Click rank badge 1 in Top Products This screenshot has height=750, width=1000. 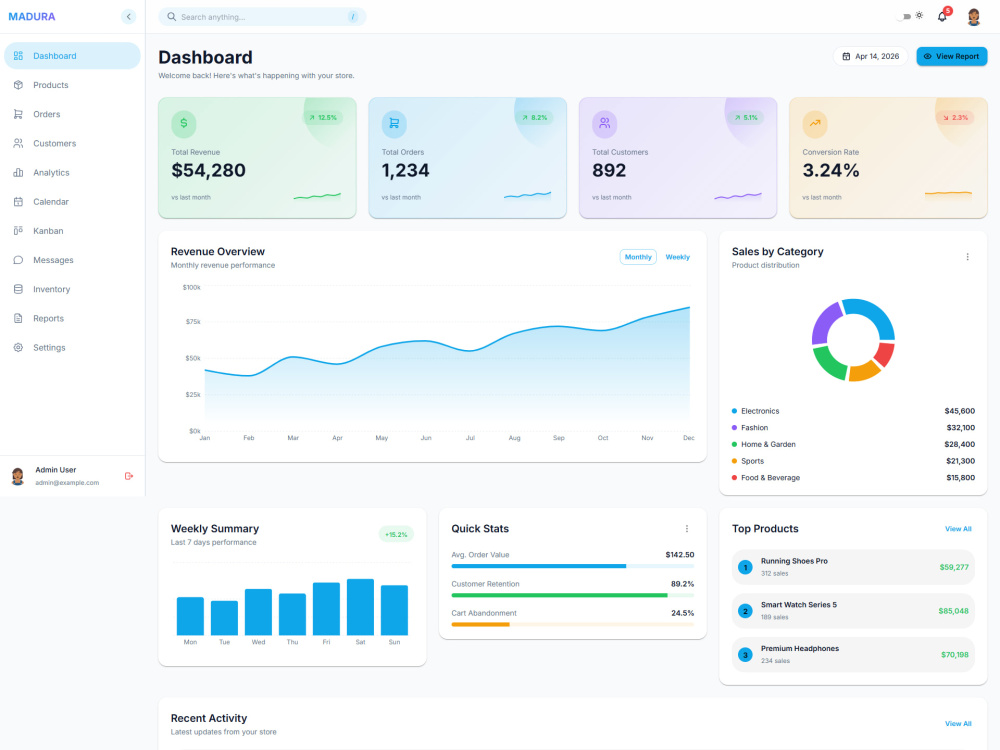click(x=745, y=567)
